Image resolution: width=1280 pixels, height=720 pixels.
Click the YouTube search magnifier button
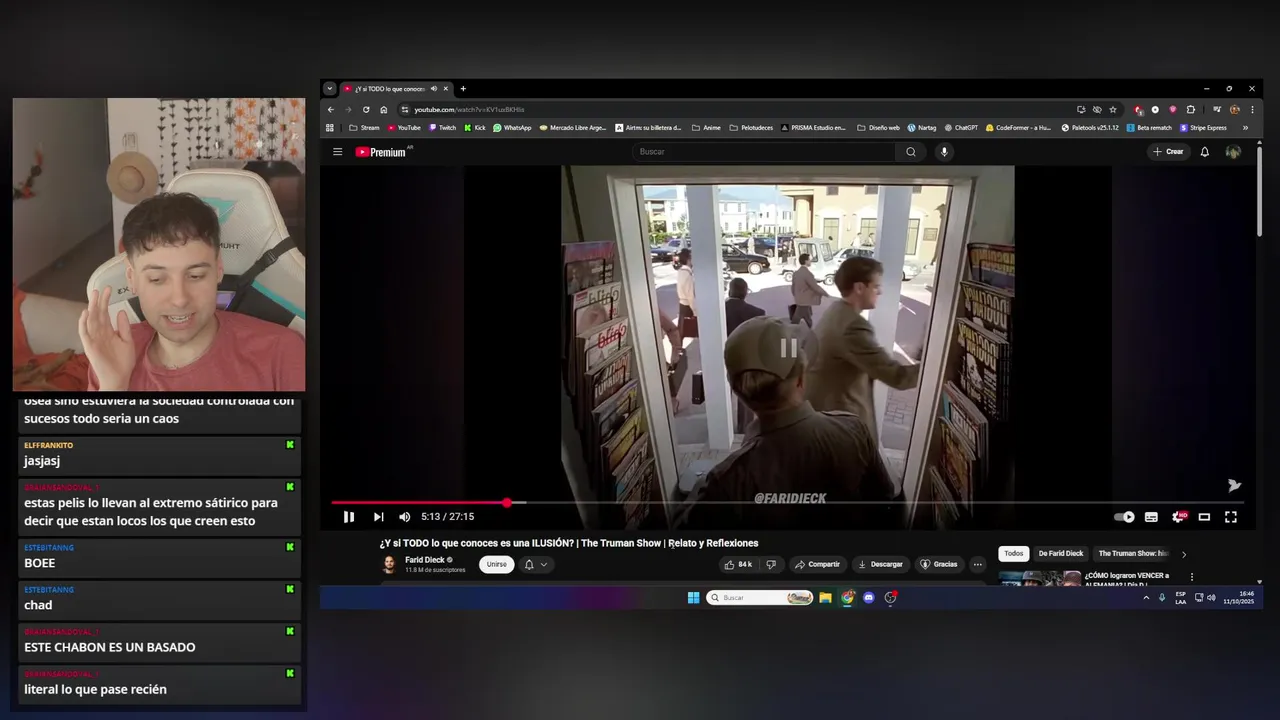(x=910, y=152)
